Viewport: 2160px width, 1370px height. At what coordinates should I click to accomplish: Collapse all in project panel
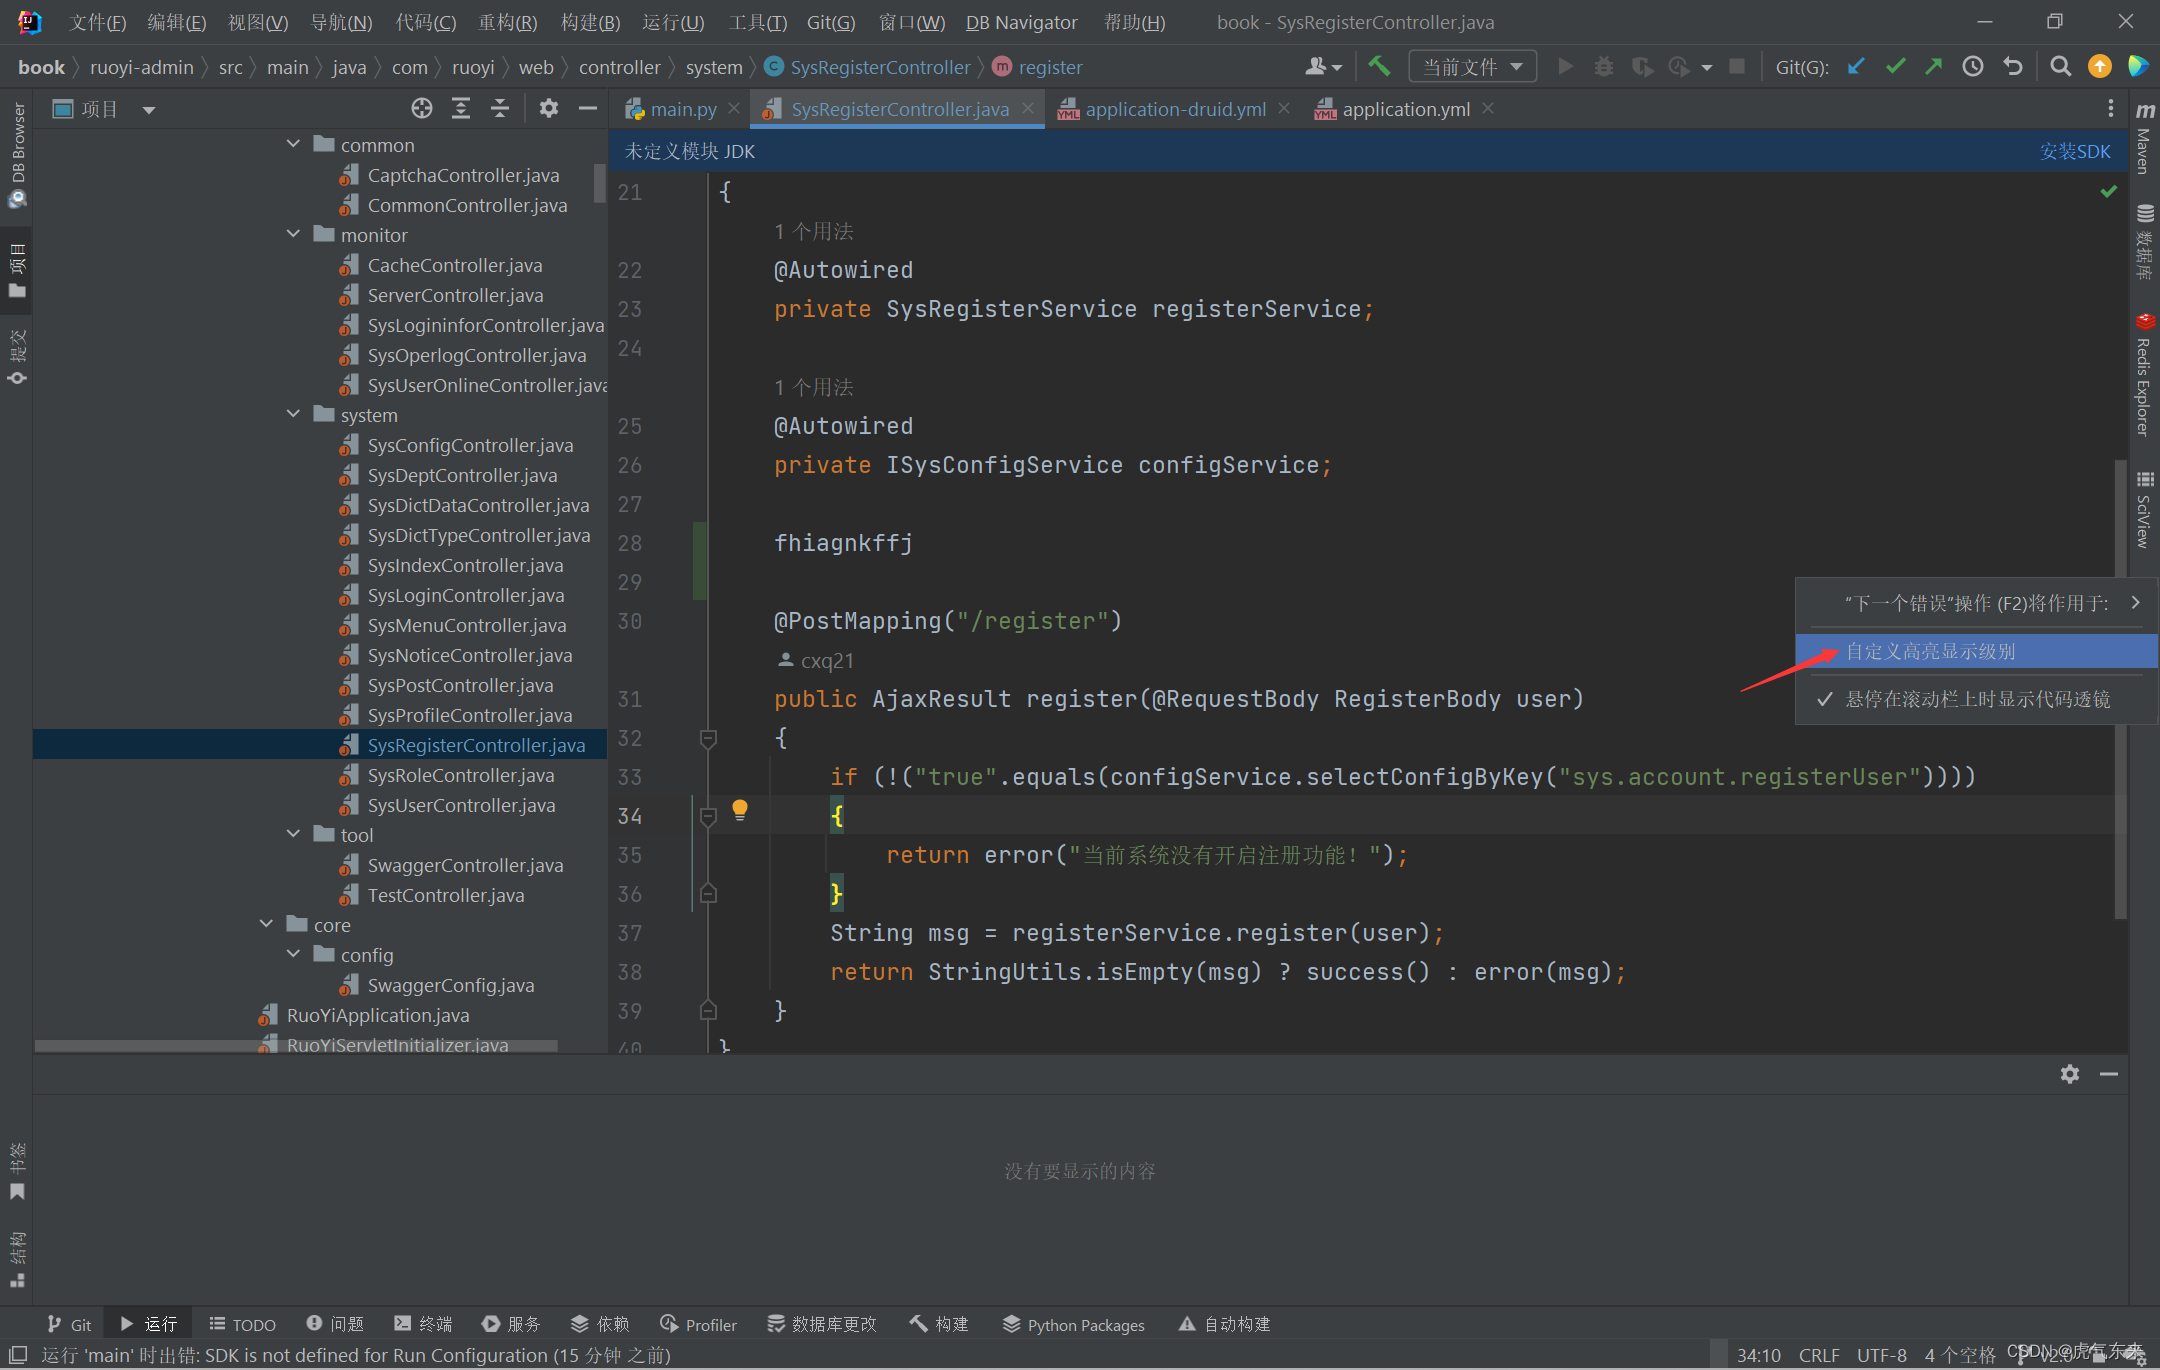[x=500, y=109]
